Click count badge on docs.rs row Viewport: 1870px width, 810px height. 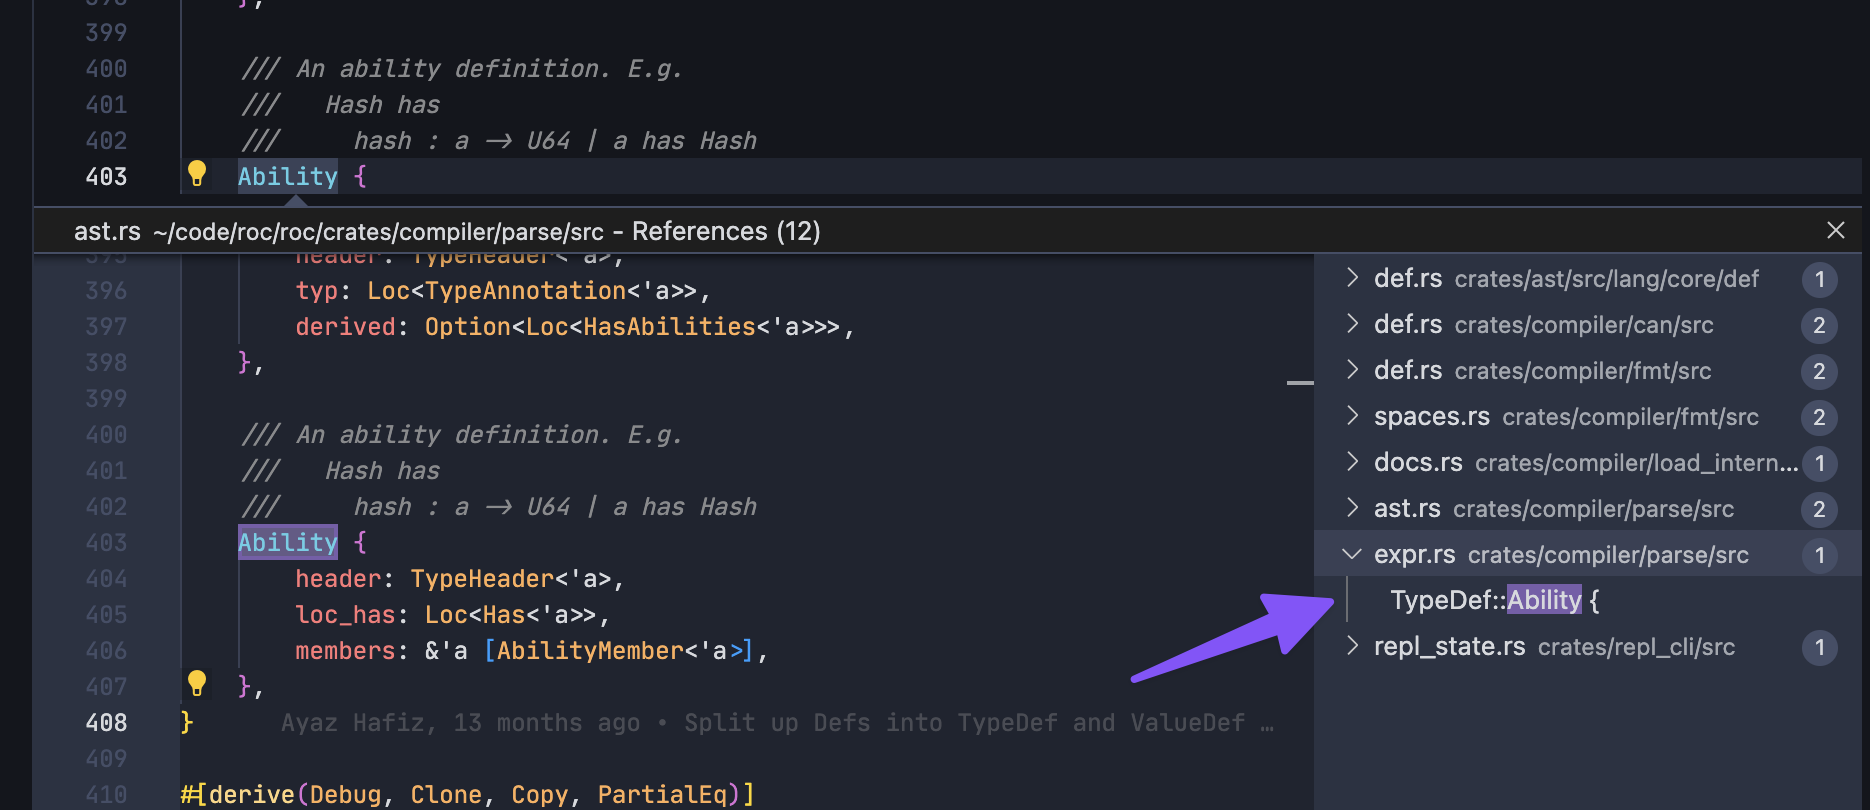coord(1819,463)
